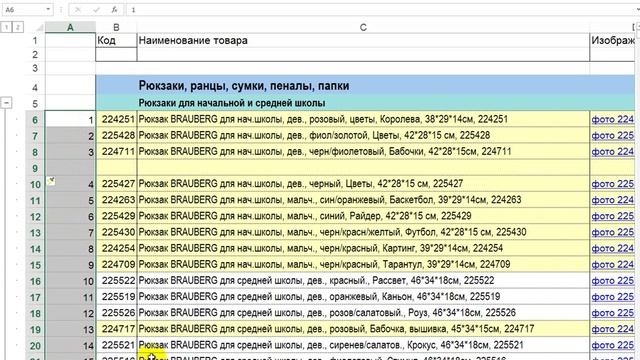Open the фото link for item 225526

tap(613, 313)
